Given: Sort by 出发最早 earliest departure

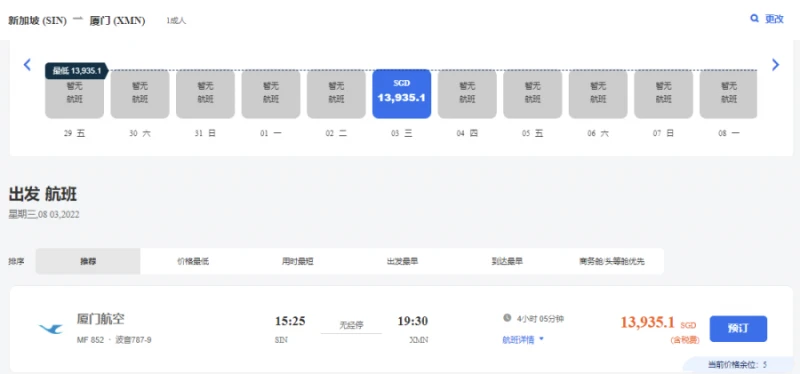Looking at the screenshot, I should click(x=403, y=261).
